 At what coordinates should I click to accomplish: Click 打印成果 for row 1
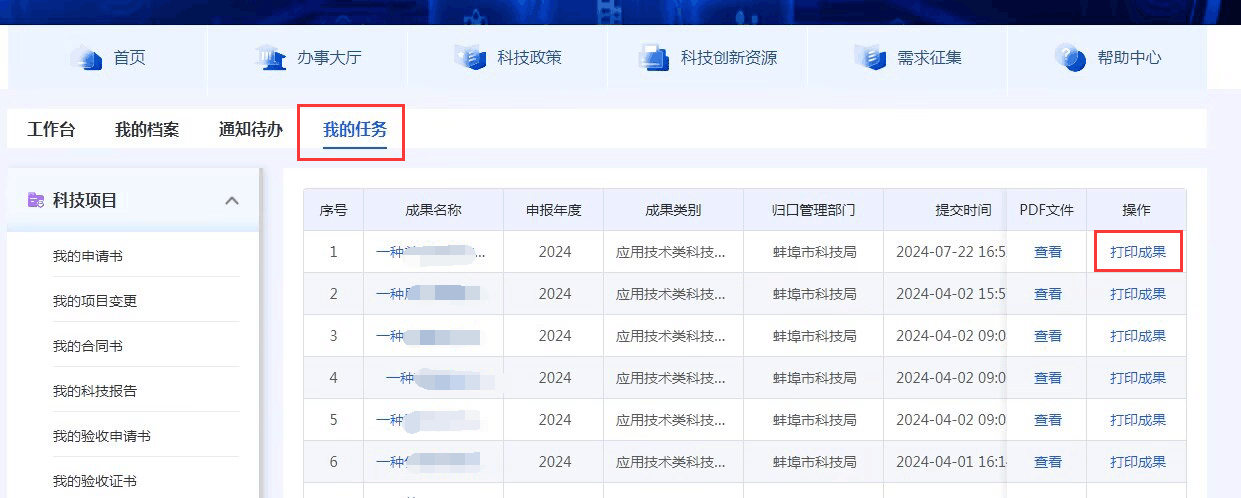tap(1138, 252)
